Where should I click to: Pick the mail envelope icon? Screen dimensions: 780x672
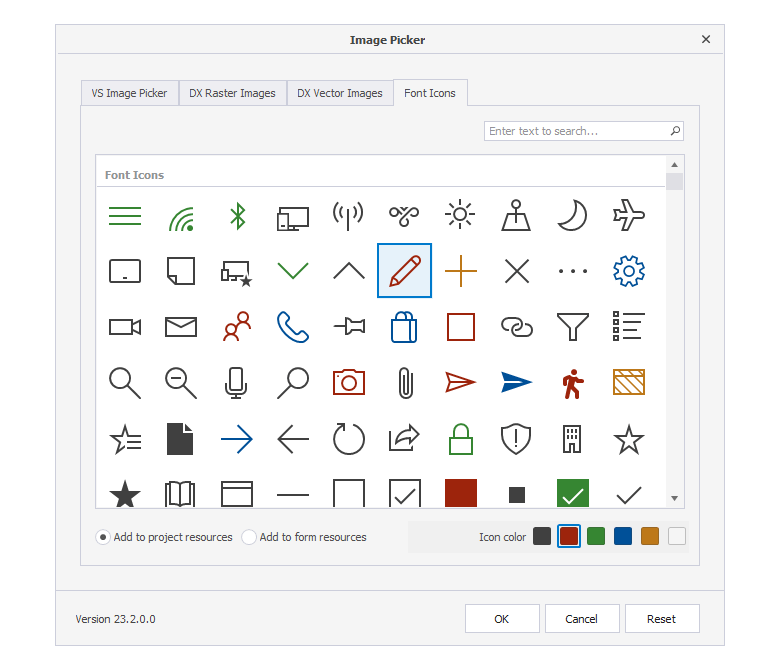tap(181, 327)
